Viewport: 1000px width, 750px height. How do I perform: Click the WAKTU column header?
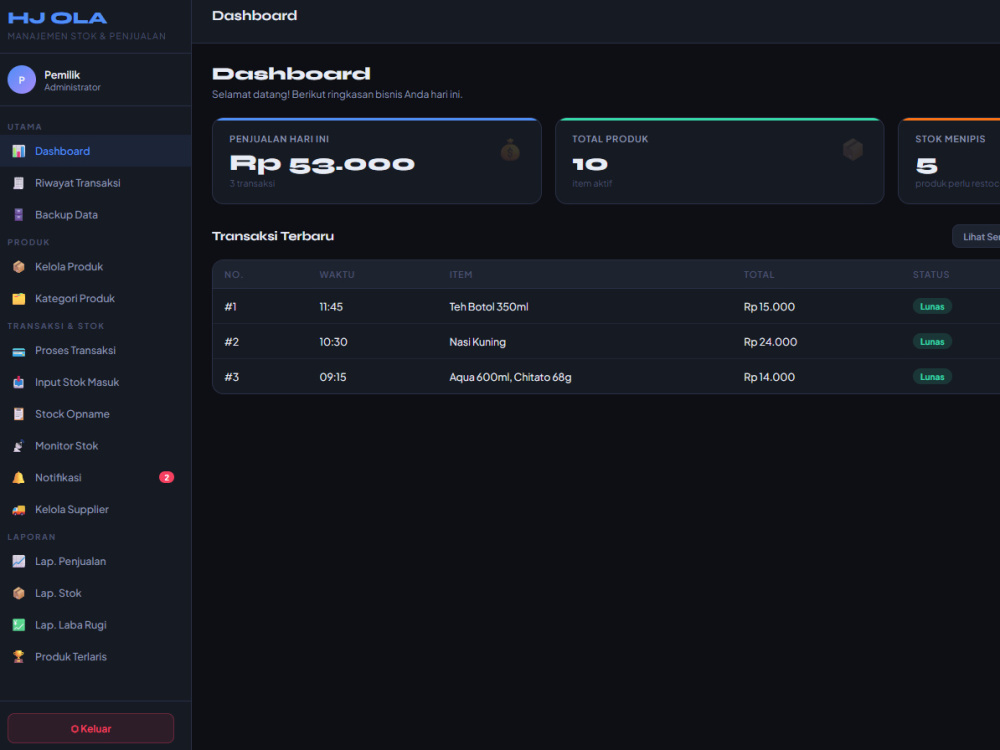pyautogui.click(x=337, y=275)
